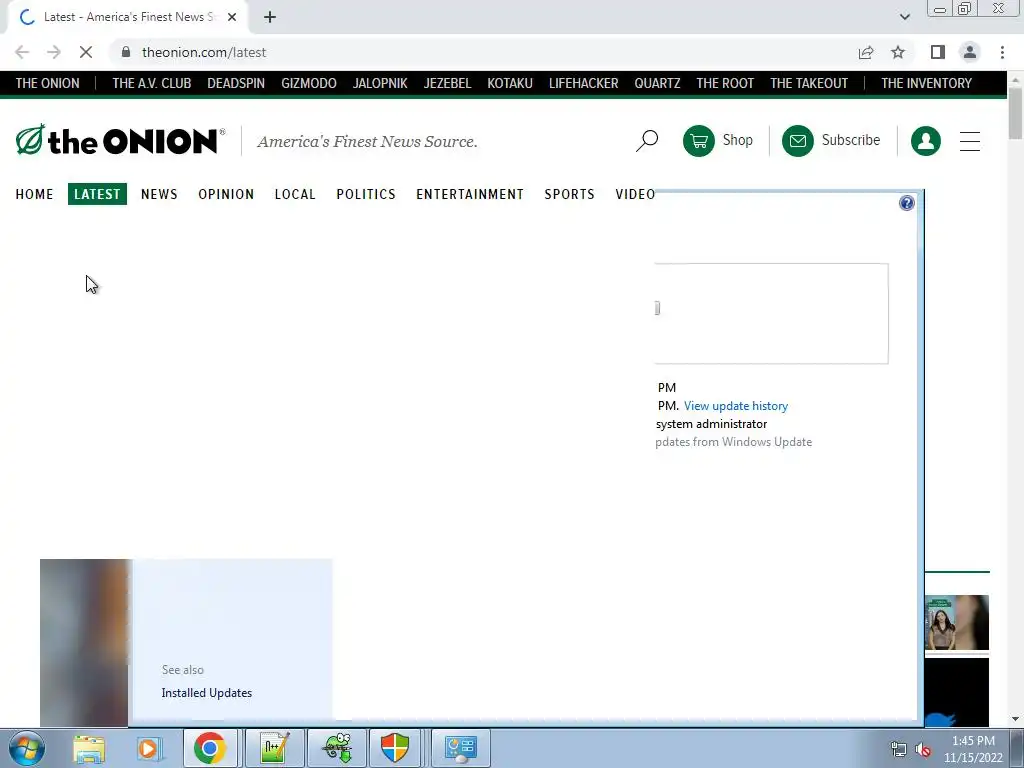The height and width of the screenshot is (768, 1024).
Task: Go to KOTAKU network link
Action: pos(510,84)
